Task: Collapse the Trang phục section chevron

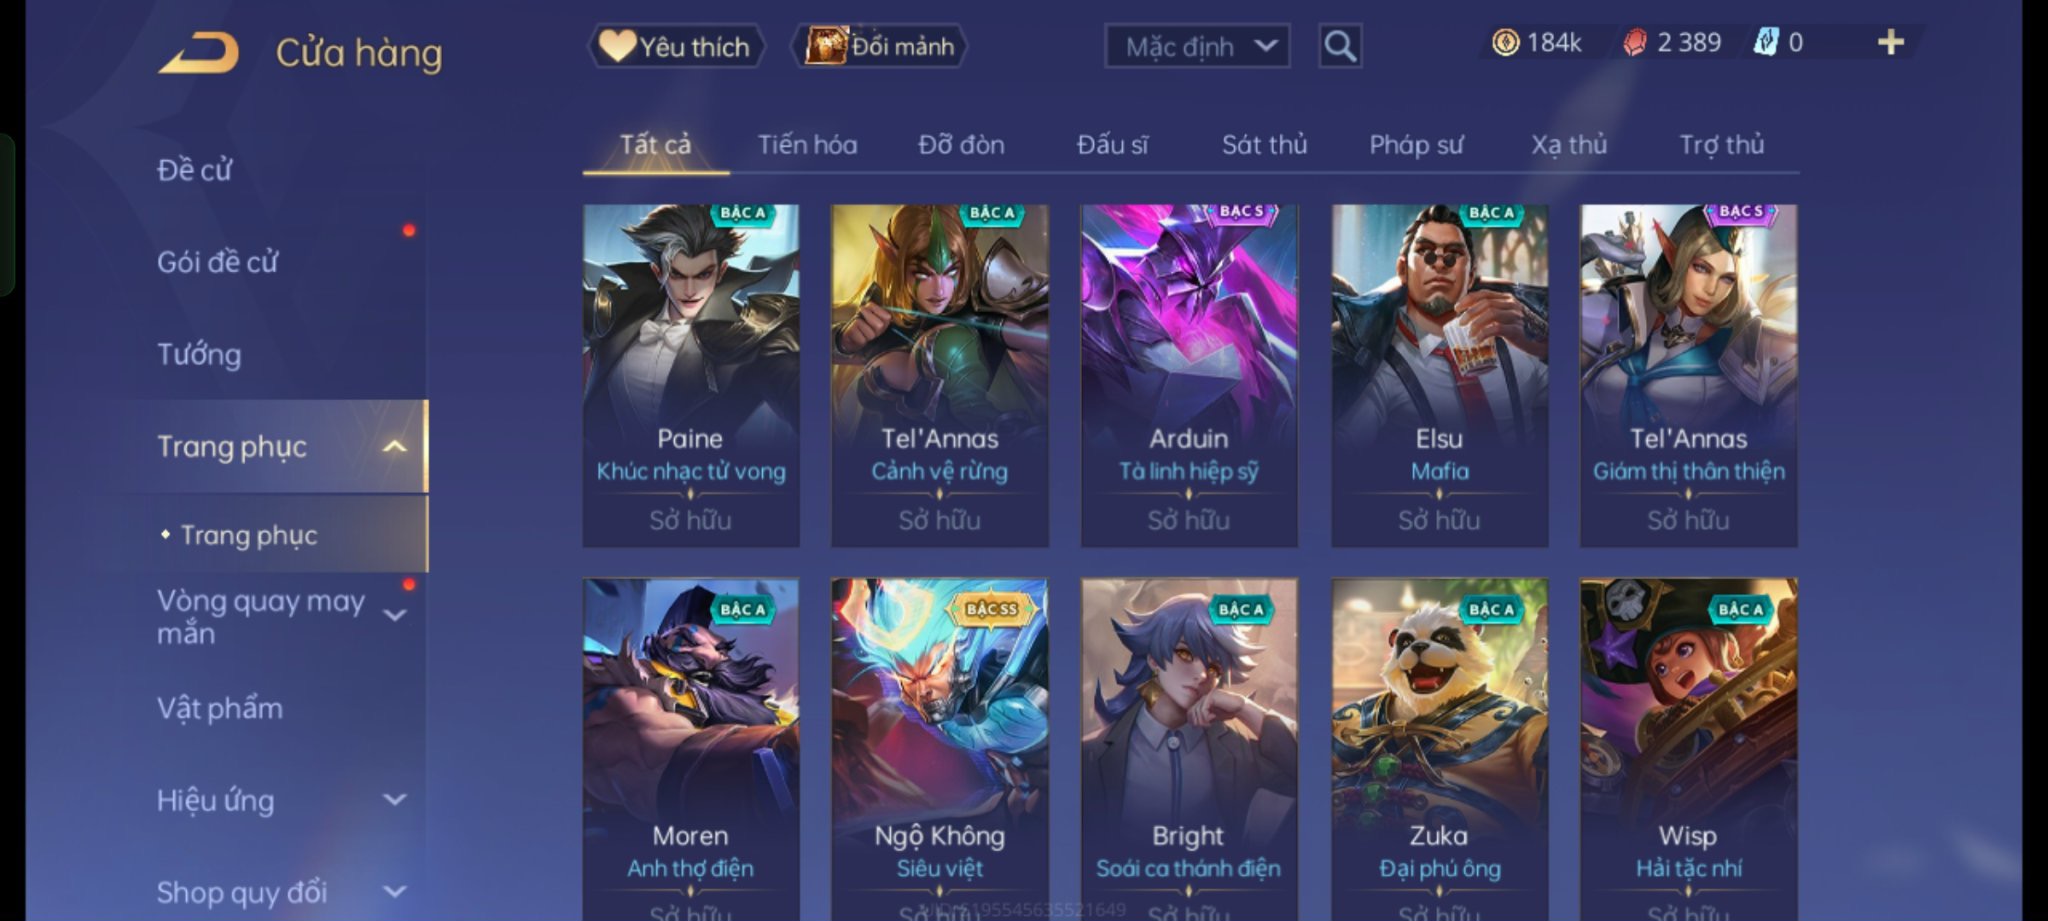Action: tap(395, 446)
